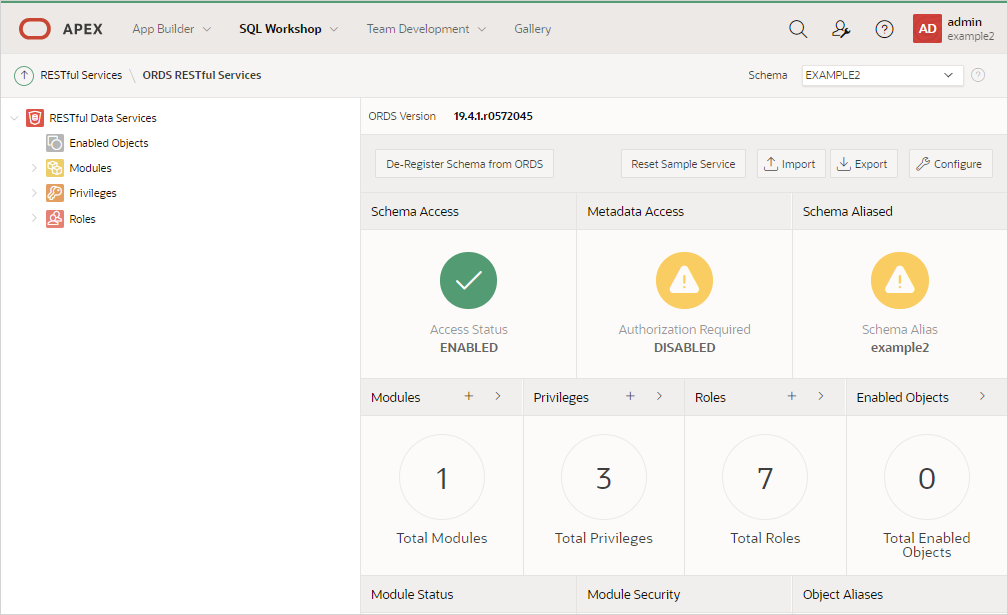Viewport: 1008px width, 615px height.
Task: Open the Team Development menu arrow
Action: (x=482, y=30)
